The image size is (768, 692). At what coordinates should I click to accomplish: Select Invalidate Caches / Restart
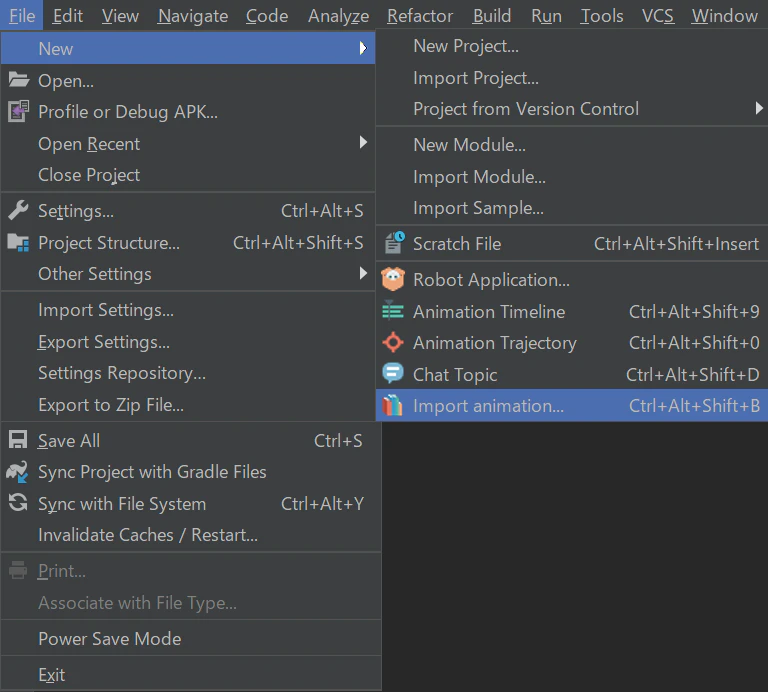tap(191, 535)
